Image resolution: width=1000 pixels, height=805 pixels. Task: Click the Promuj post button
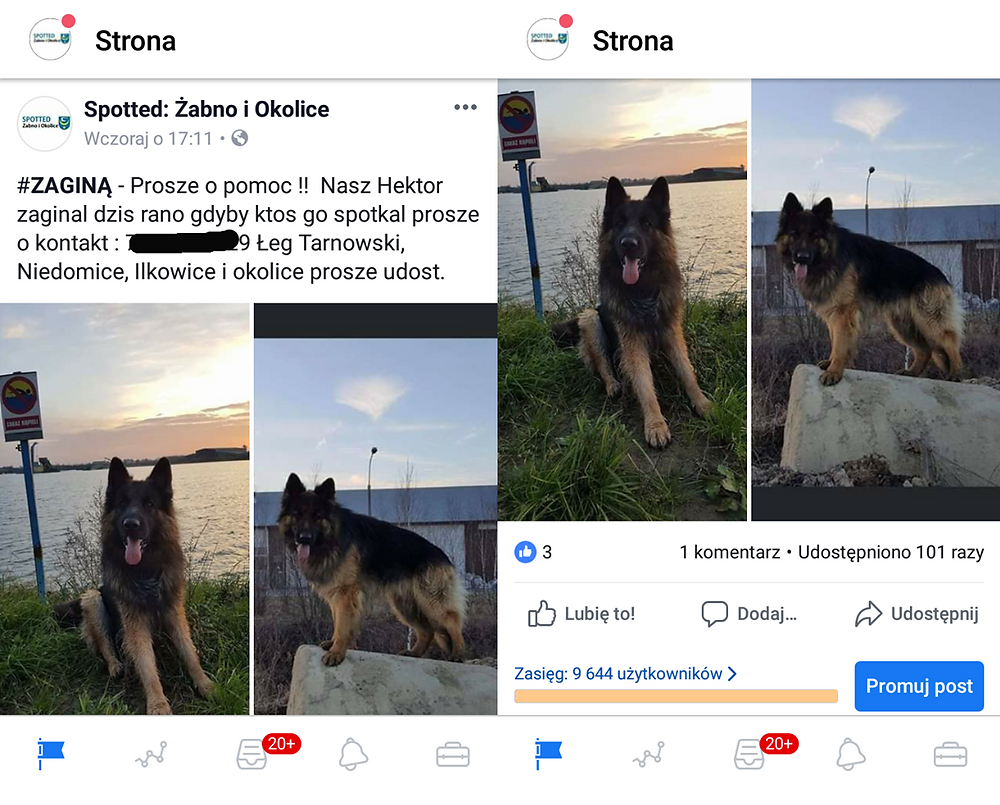pyautogui.click(x=919, y=686)
